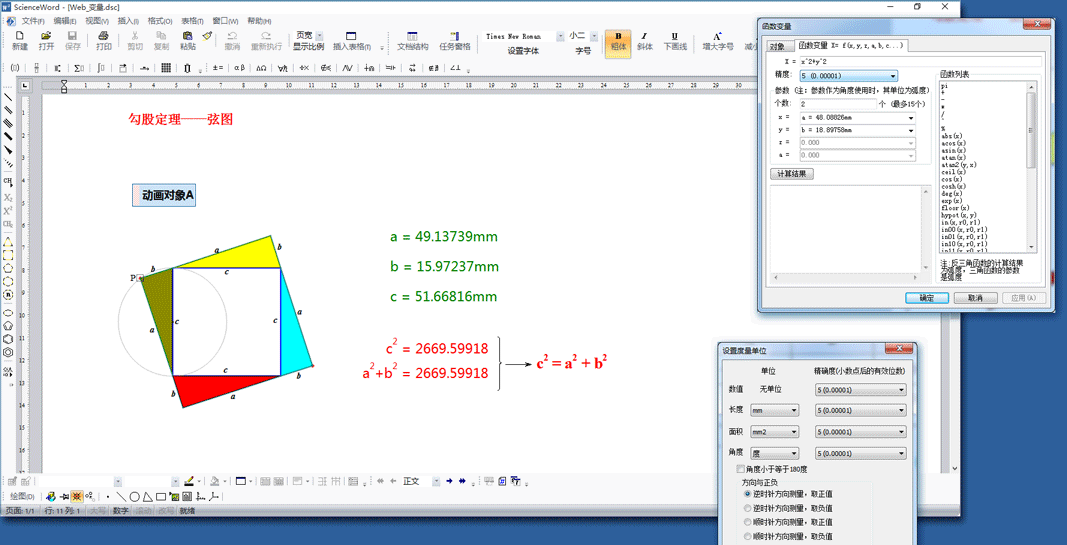This screenshot has height=545, width=1067.
Task: Select the ellipse drawing tool
Action: 134,496
